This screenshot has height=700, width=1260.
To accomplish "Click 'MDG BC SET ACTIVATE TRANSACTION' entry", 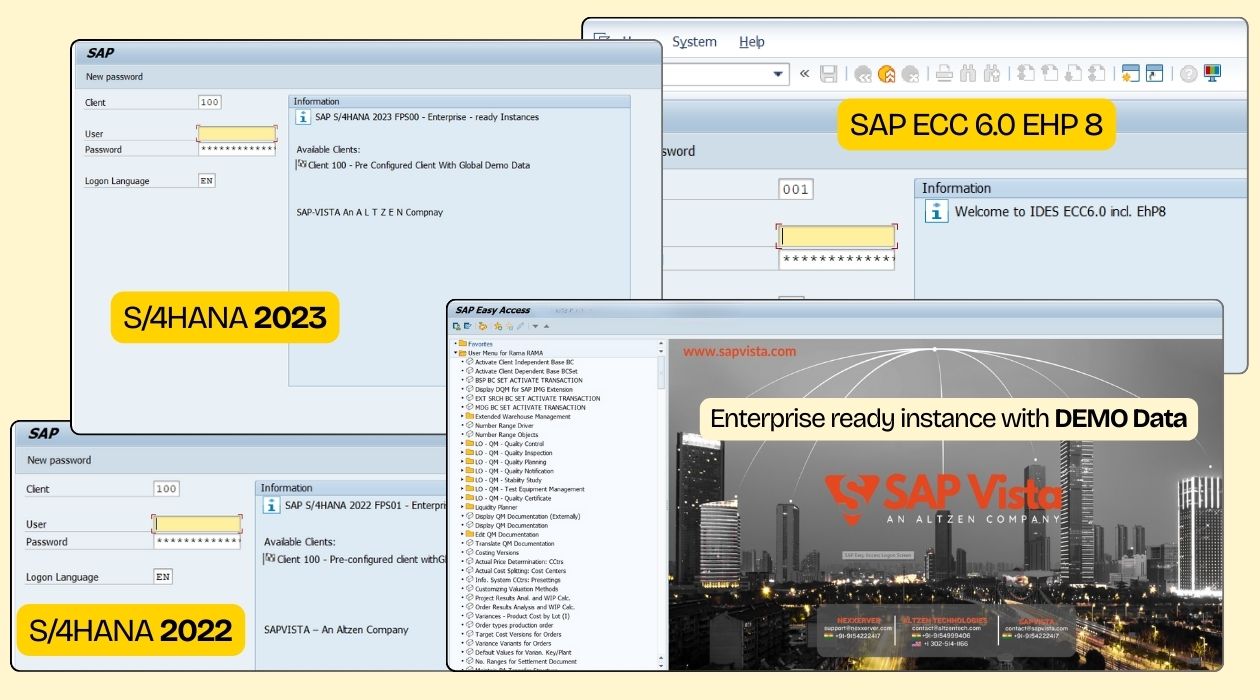I will point(530,408).
